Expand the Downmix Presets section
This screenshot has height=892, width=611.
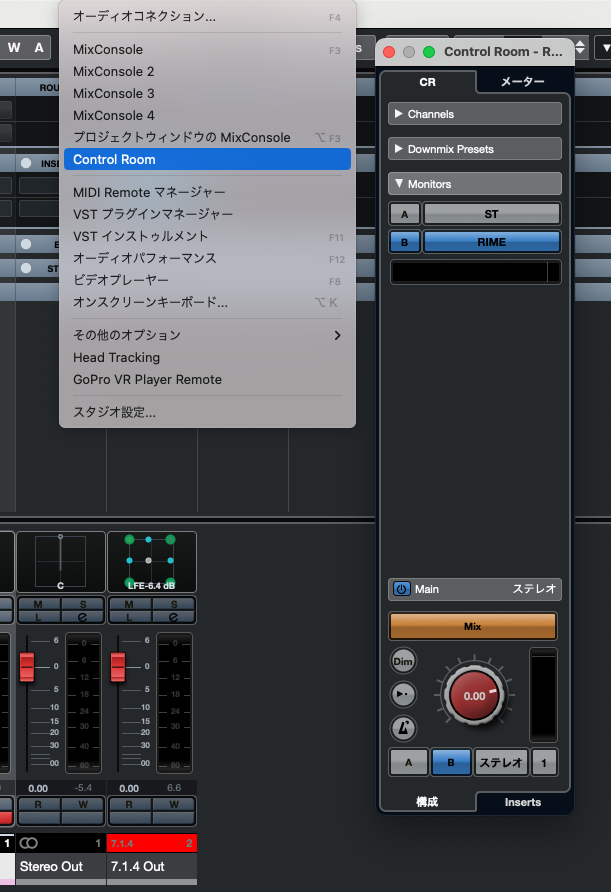(474, 149)
